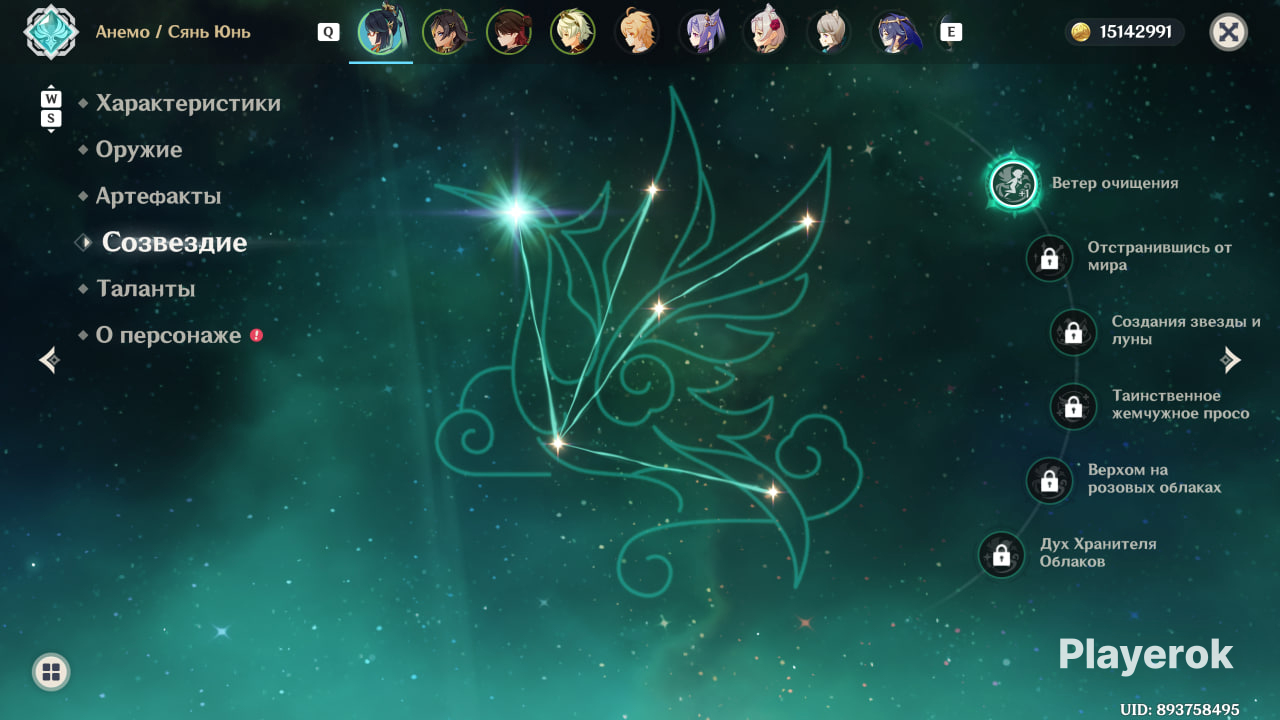Pick the pale green-haired character portrait

point(573,32)
